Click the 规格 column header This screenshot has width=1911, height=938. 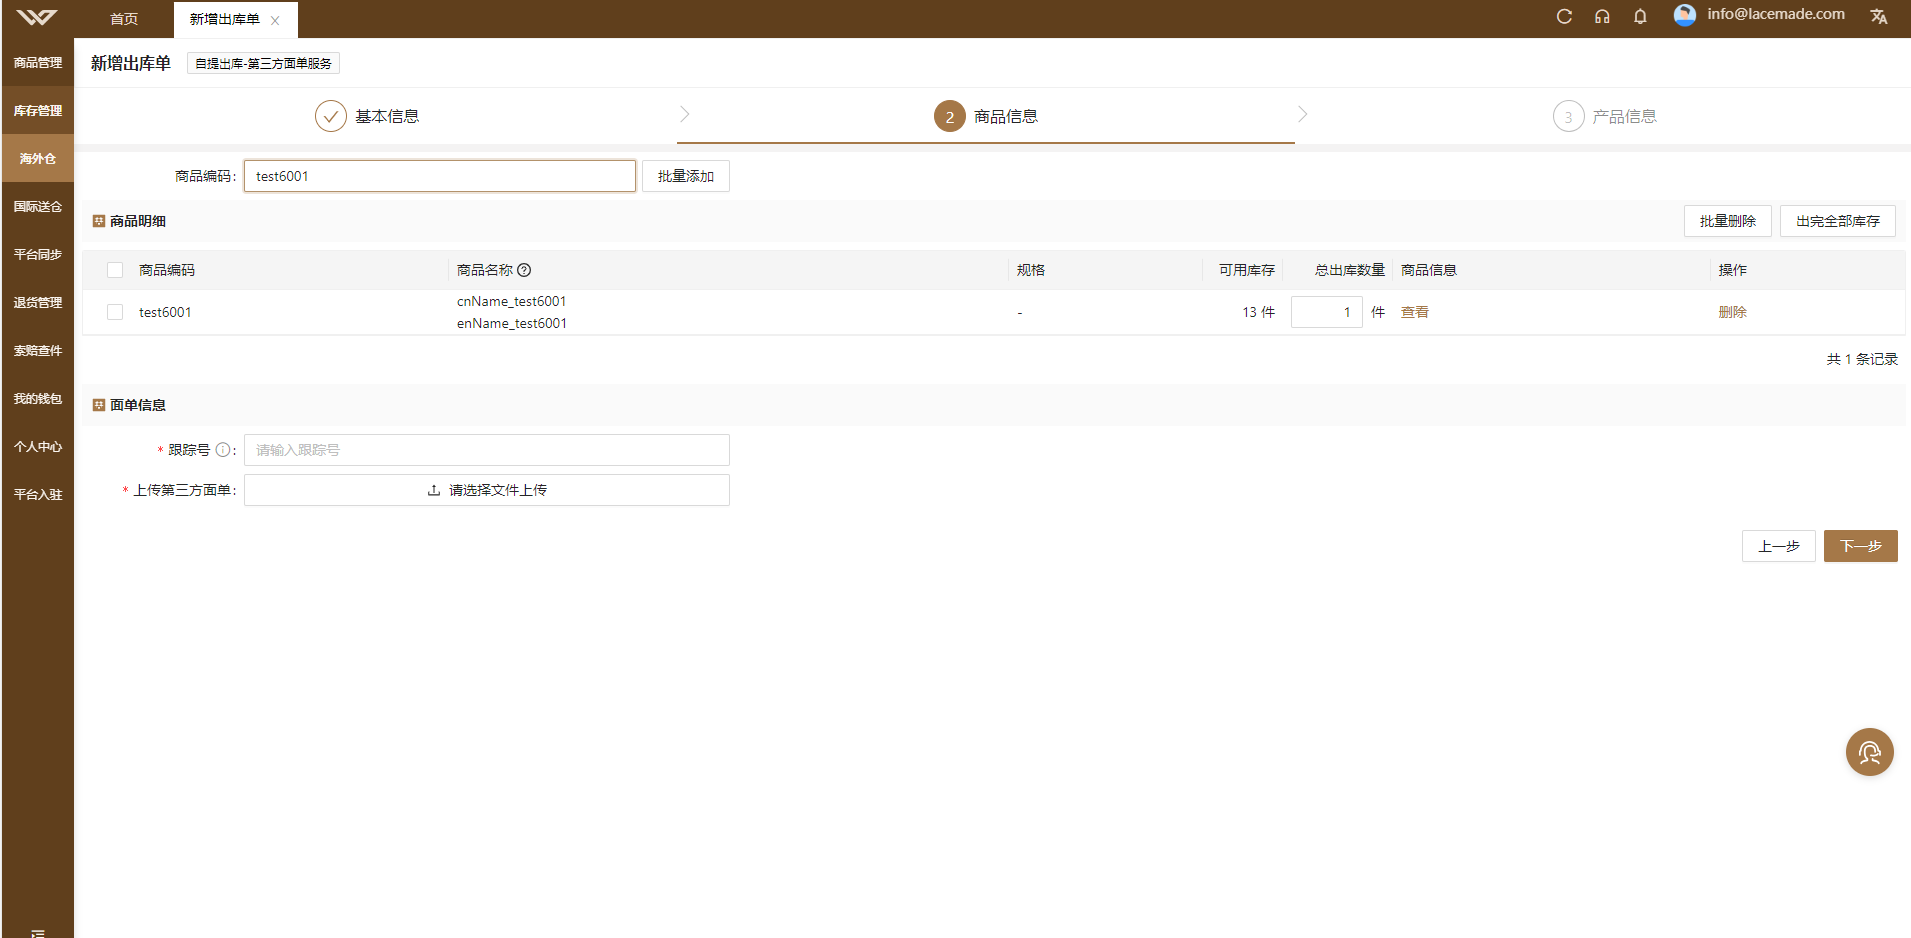click(1031, 270)
